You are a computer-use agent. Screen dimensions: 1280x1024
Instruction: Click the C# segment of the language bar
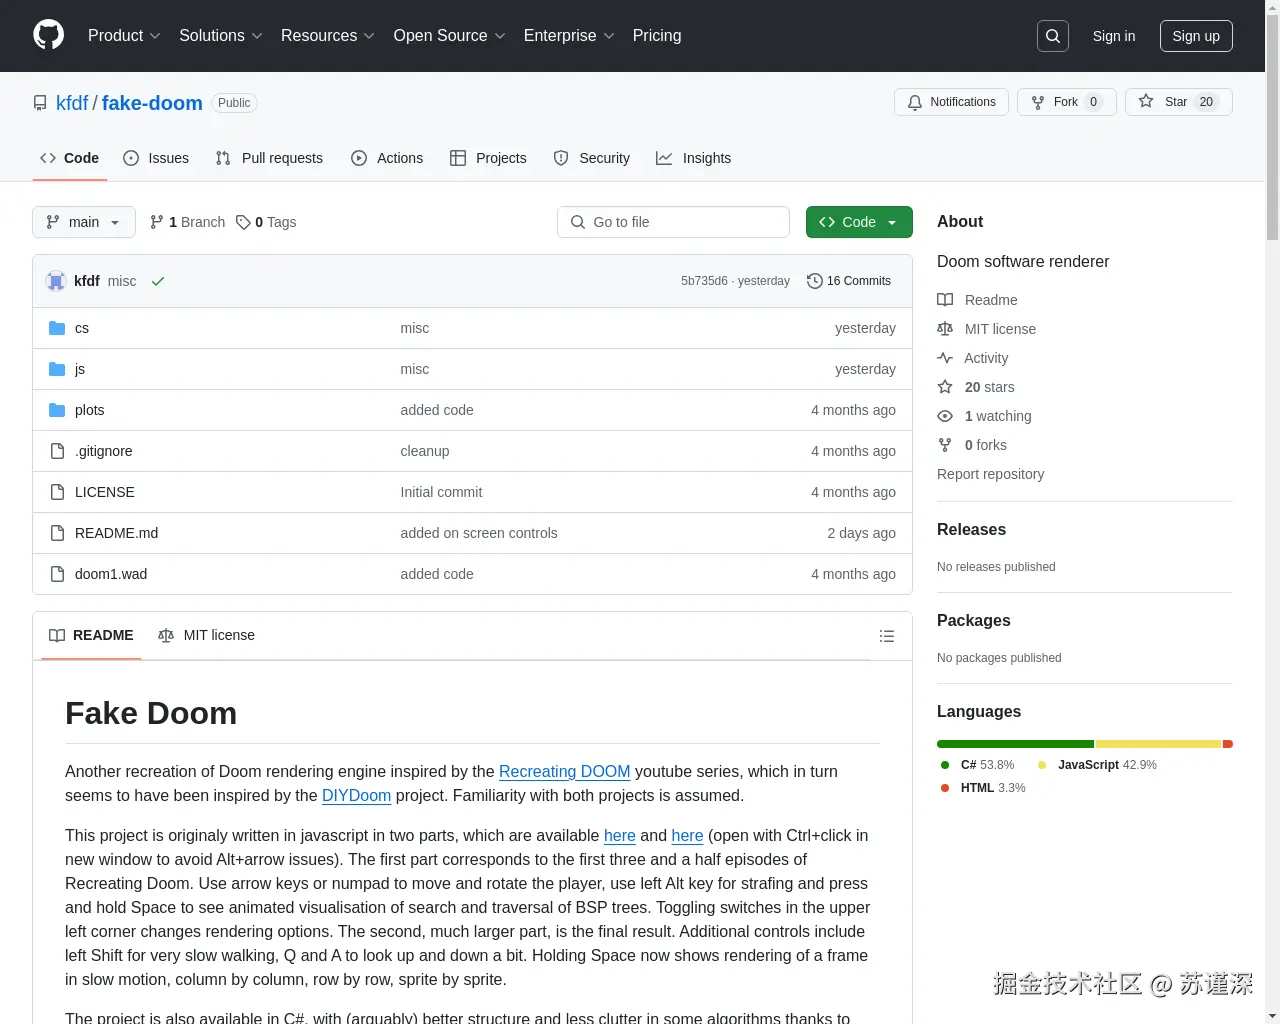(1014, 744)
